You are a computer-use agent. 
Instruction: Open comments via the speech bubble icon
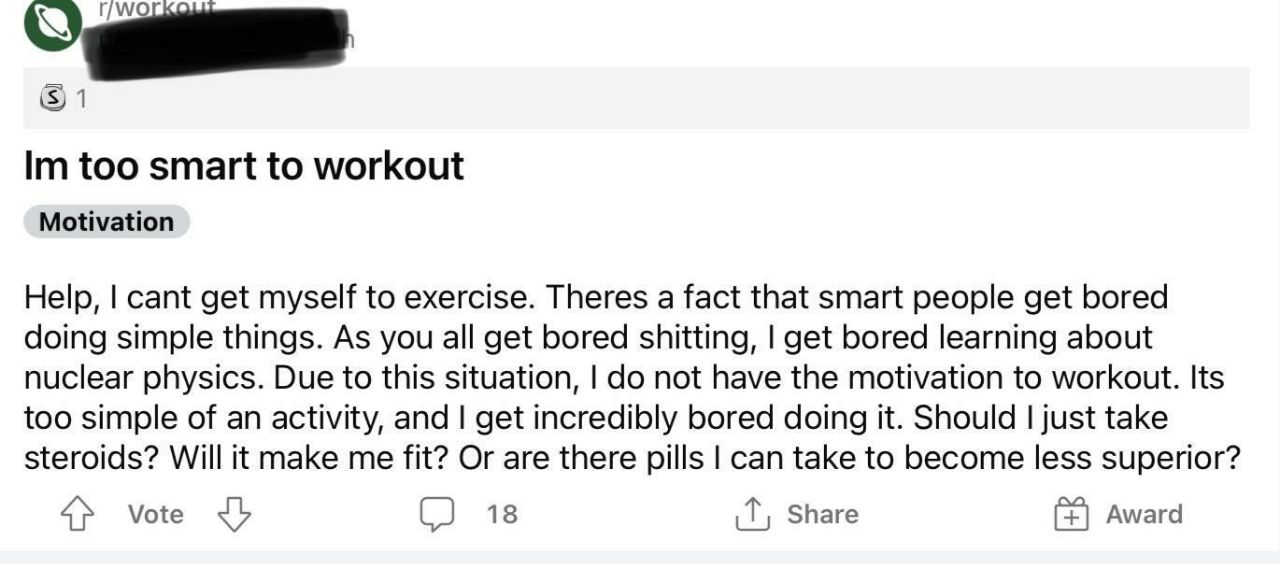[x=436, y=515]
